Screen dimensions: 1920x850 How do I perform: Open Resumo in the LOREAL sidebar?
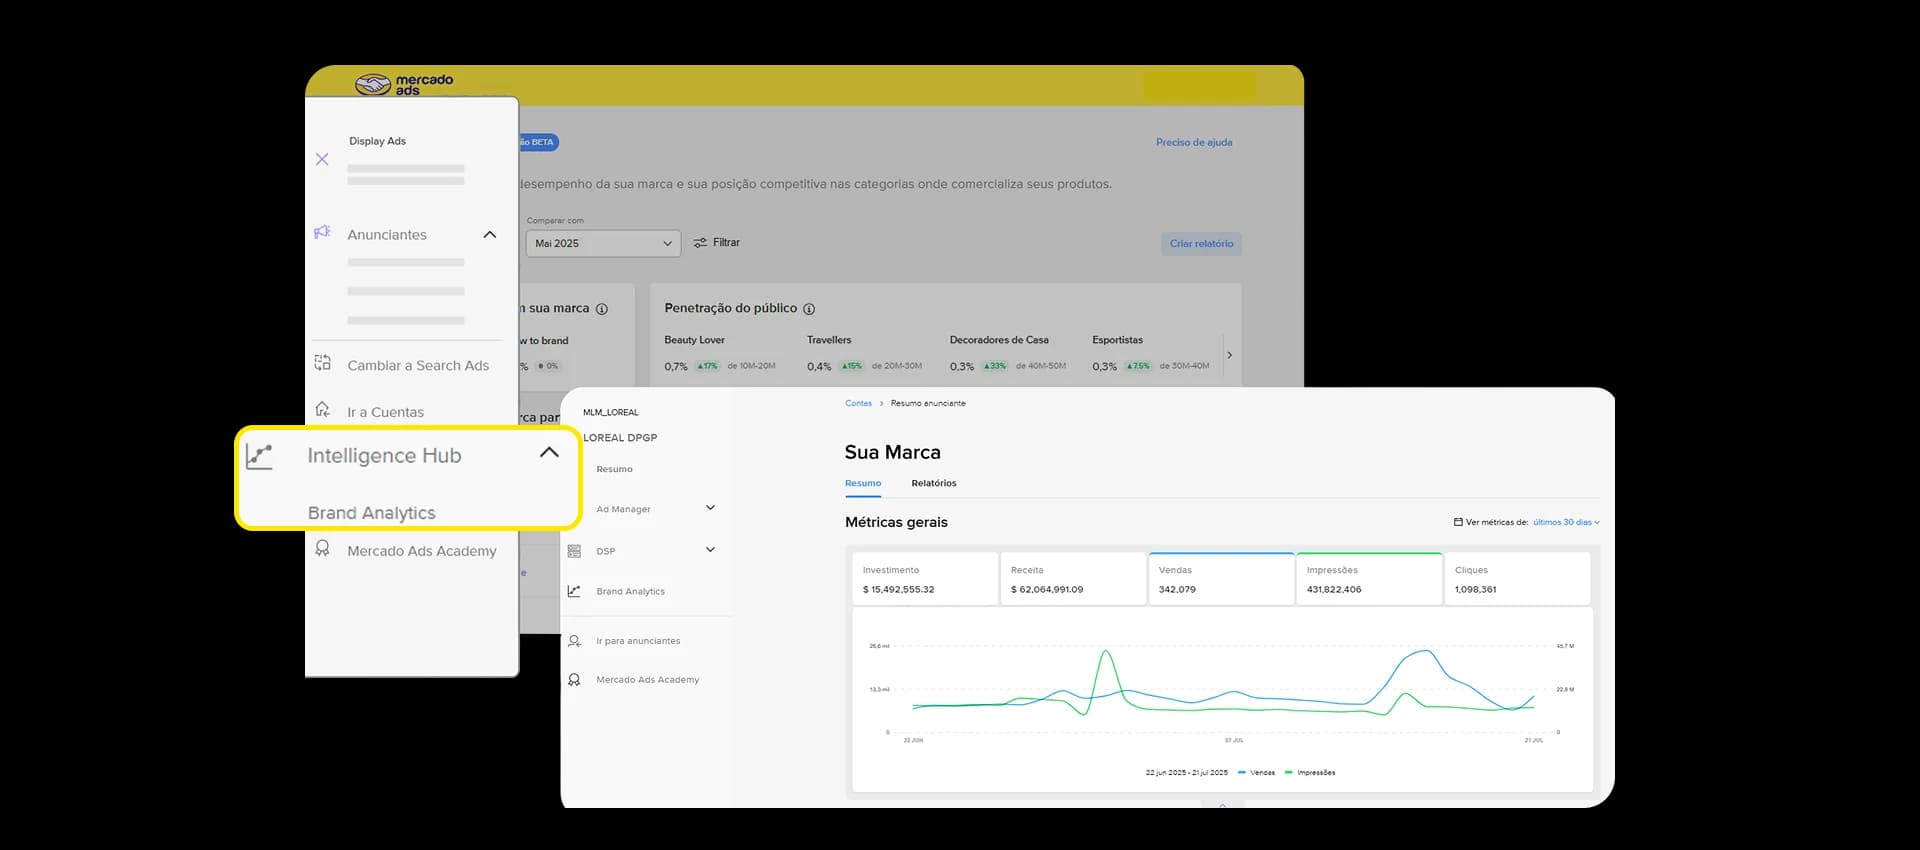pyautogui.click(x=614, y=469)
